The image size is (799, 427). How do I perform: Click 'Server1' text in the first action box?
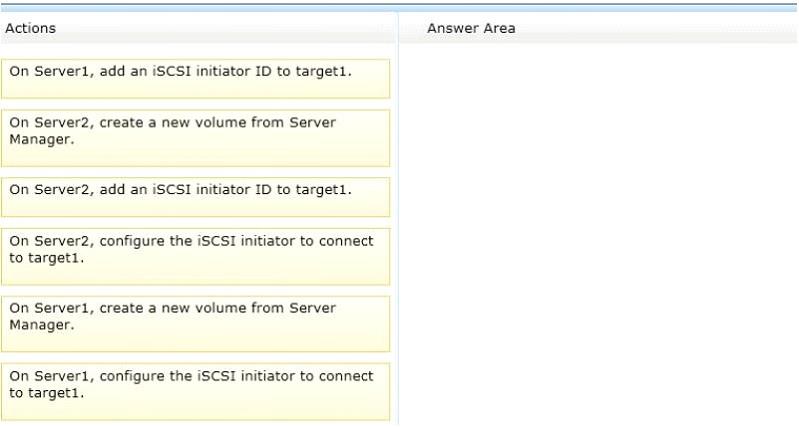pos(64,71)
